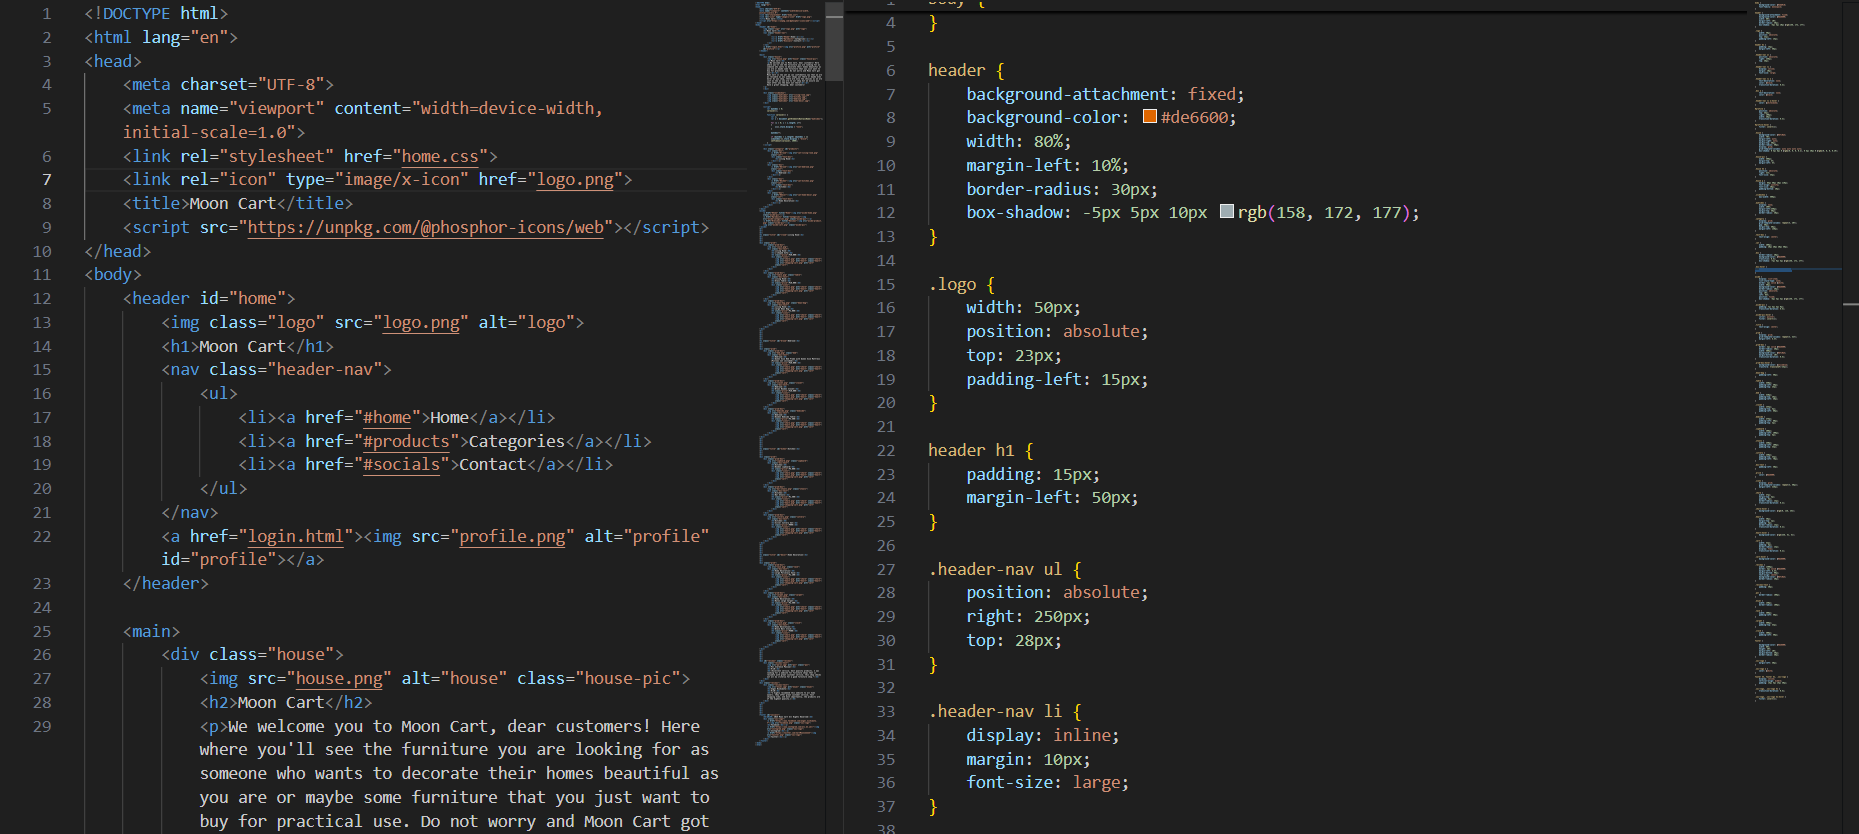Click line number 25 in HTML editor
The image size is (1859, 834).
click(42, 631)
